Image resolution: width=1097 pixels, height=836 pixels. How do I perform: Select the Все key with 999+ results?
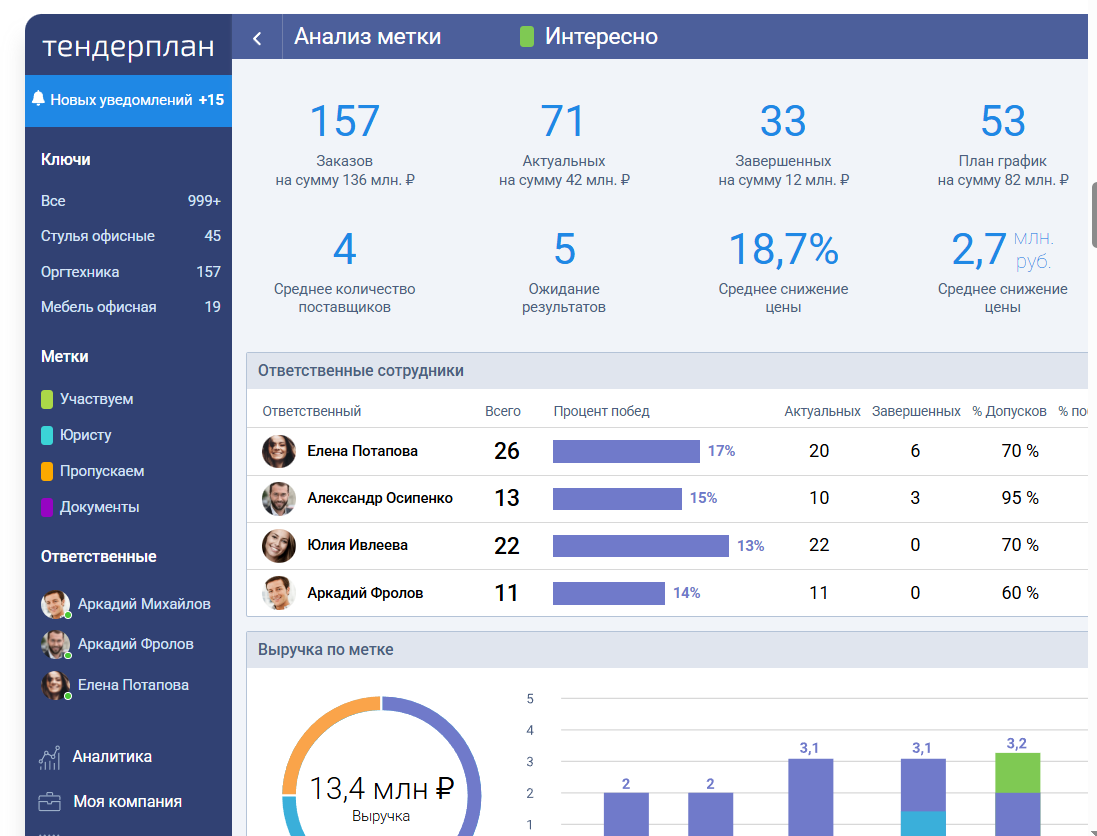(130, 201)
